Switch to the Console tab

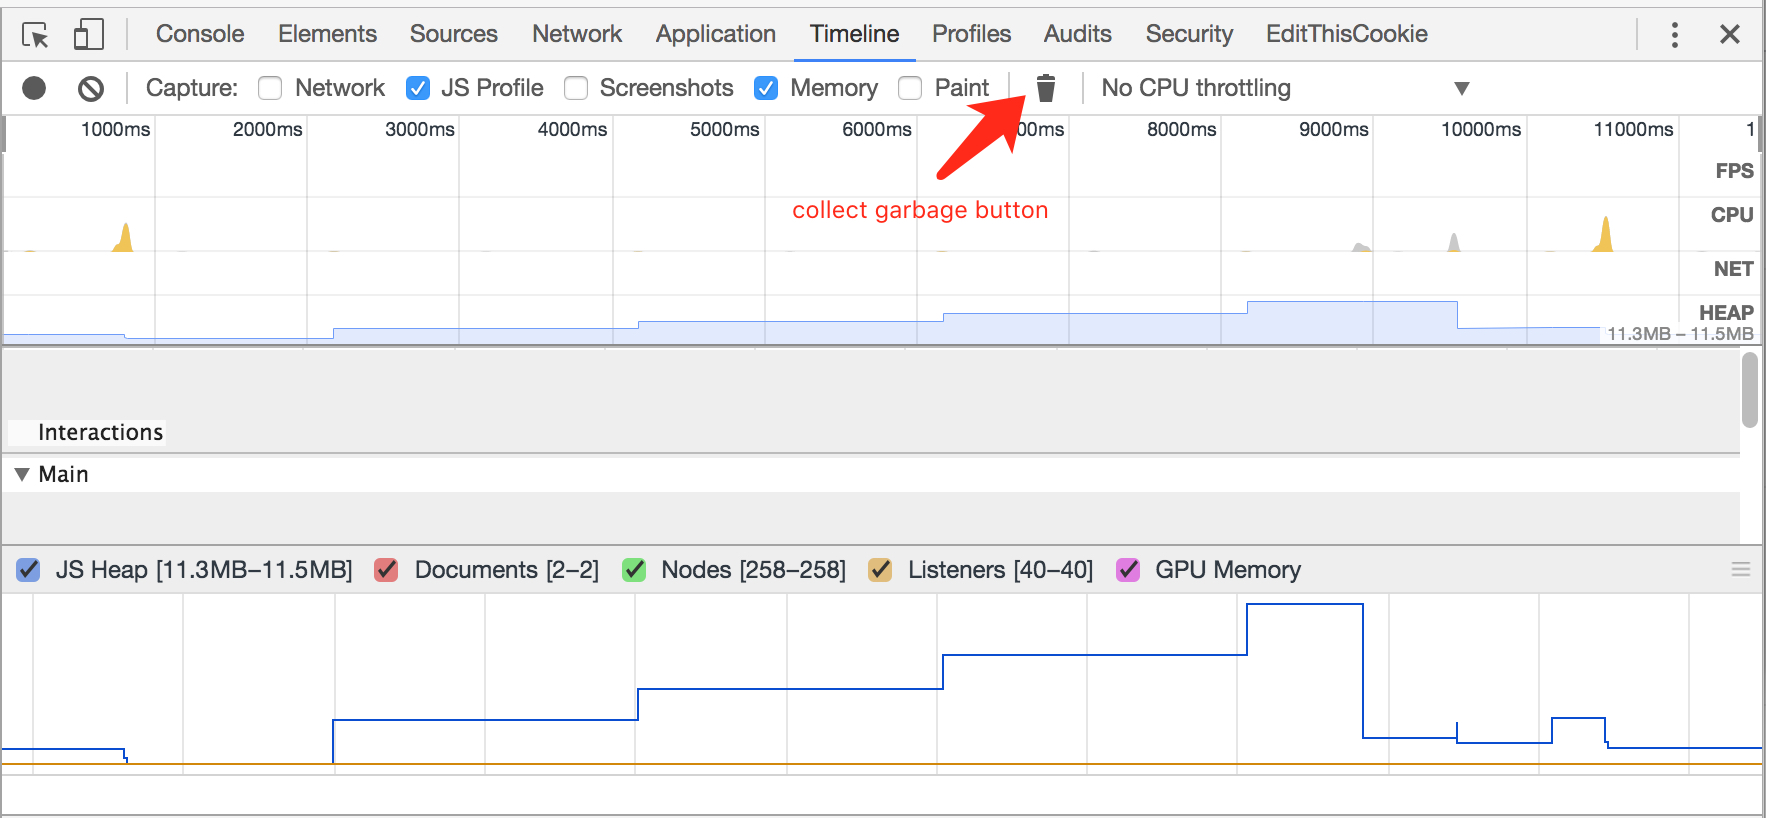point(200,34)
